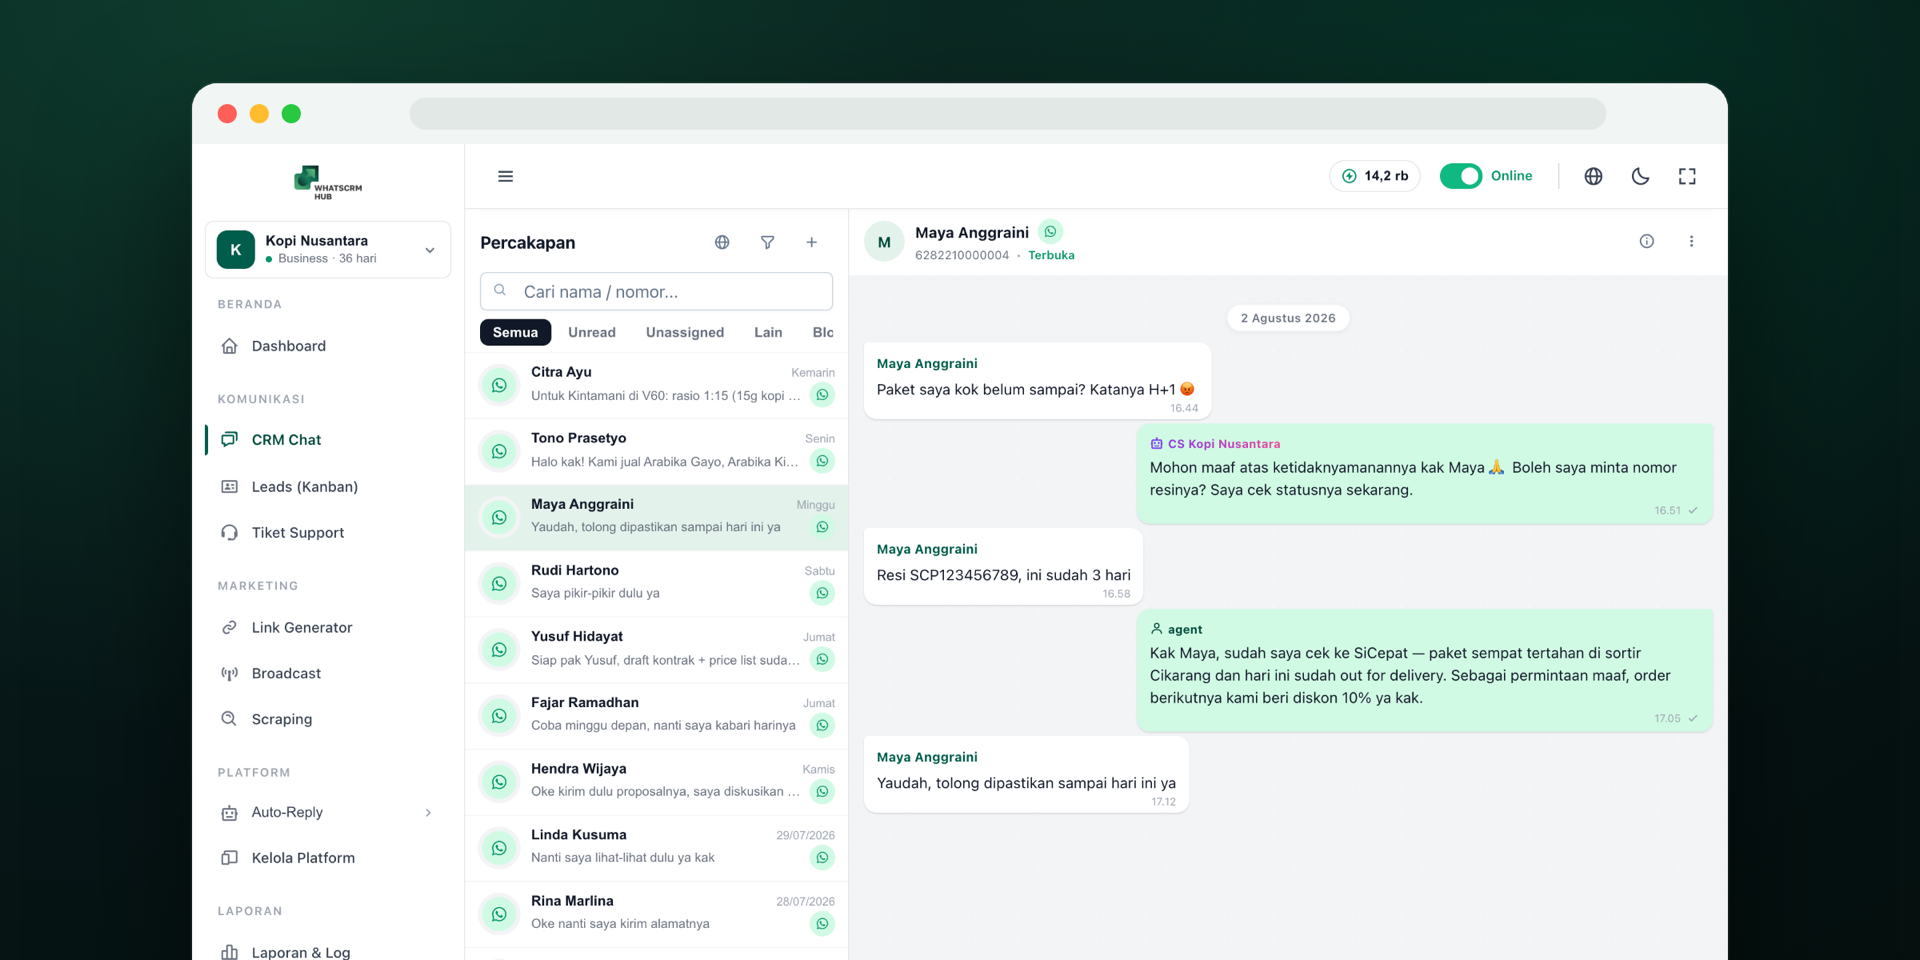Screen dimensions: 1920x960
Task: Open Laporan & Log
Action: coord(328,952)
